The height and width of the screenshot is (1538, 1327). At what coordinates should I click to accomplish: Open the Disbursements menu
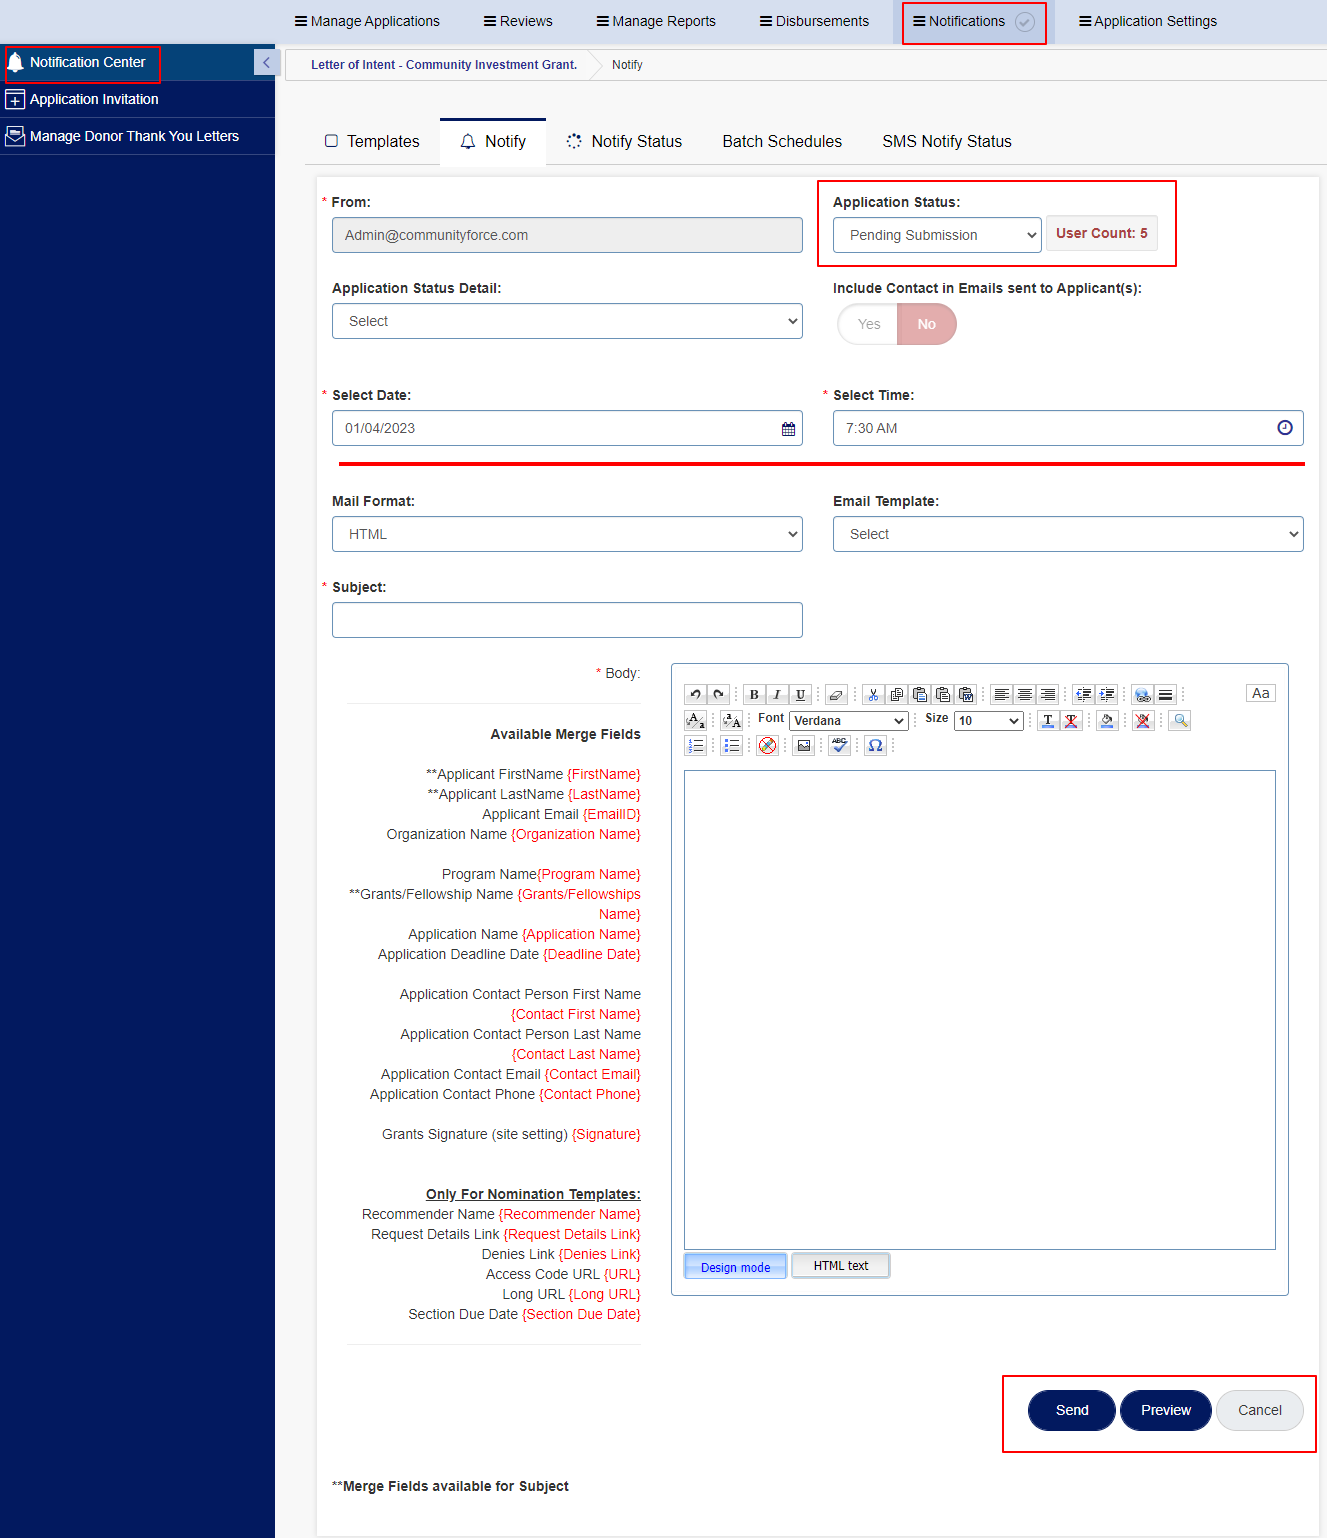tap(815, 21)
